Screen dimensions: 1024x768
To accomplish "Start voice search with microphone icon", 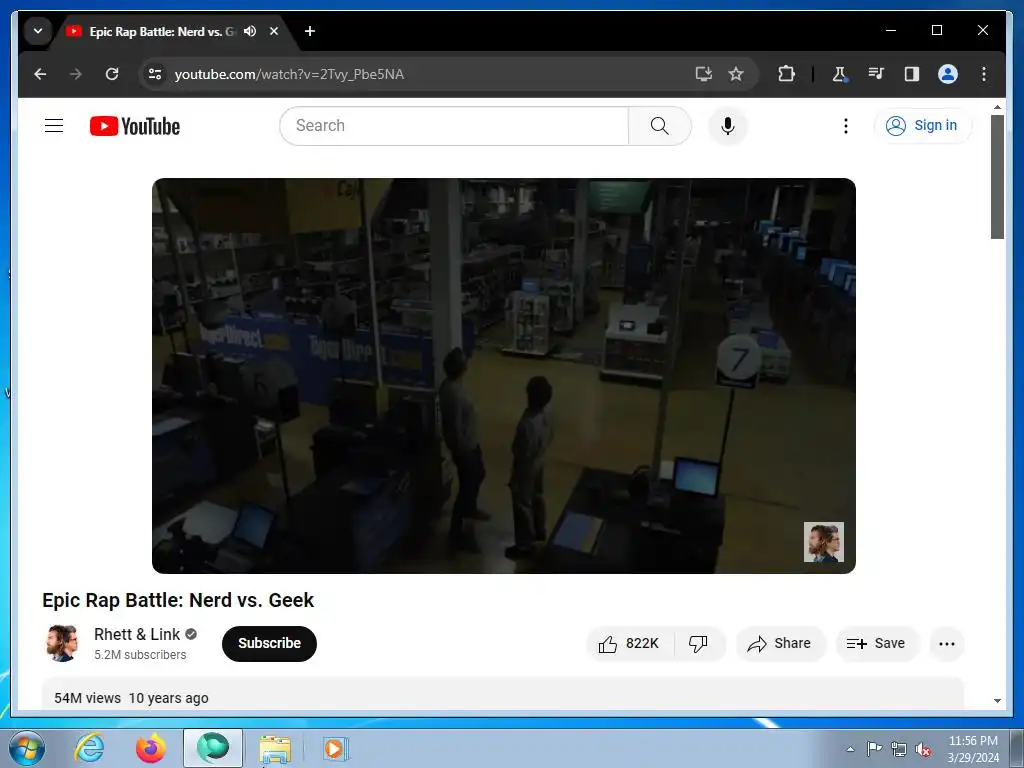I will coord(728,126).
